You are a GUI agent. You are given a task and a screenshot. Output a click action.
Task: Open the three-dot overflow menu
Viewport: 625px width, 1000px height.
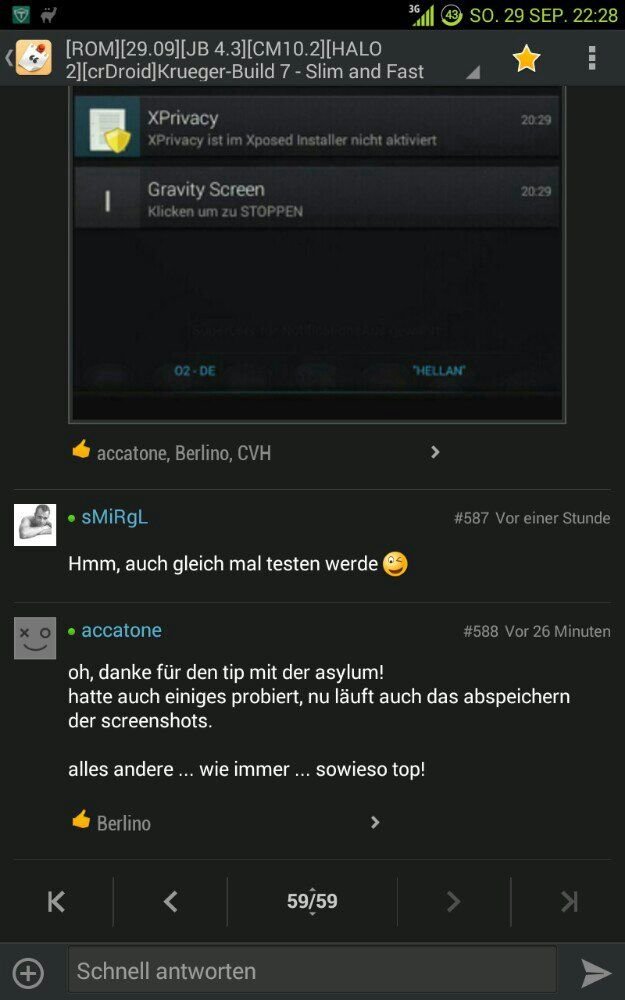[x=592, y=58]
